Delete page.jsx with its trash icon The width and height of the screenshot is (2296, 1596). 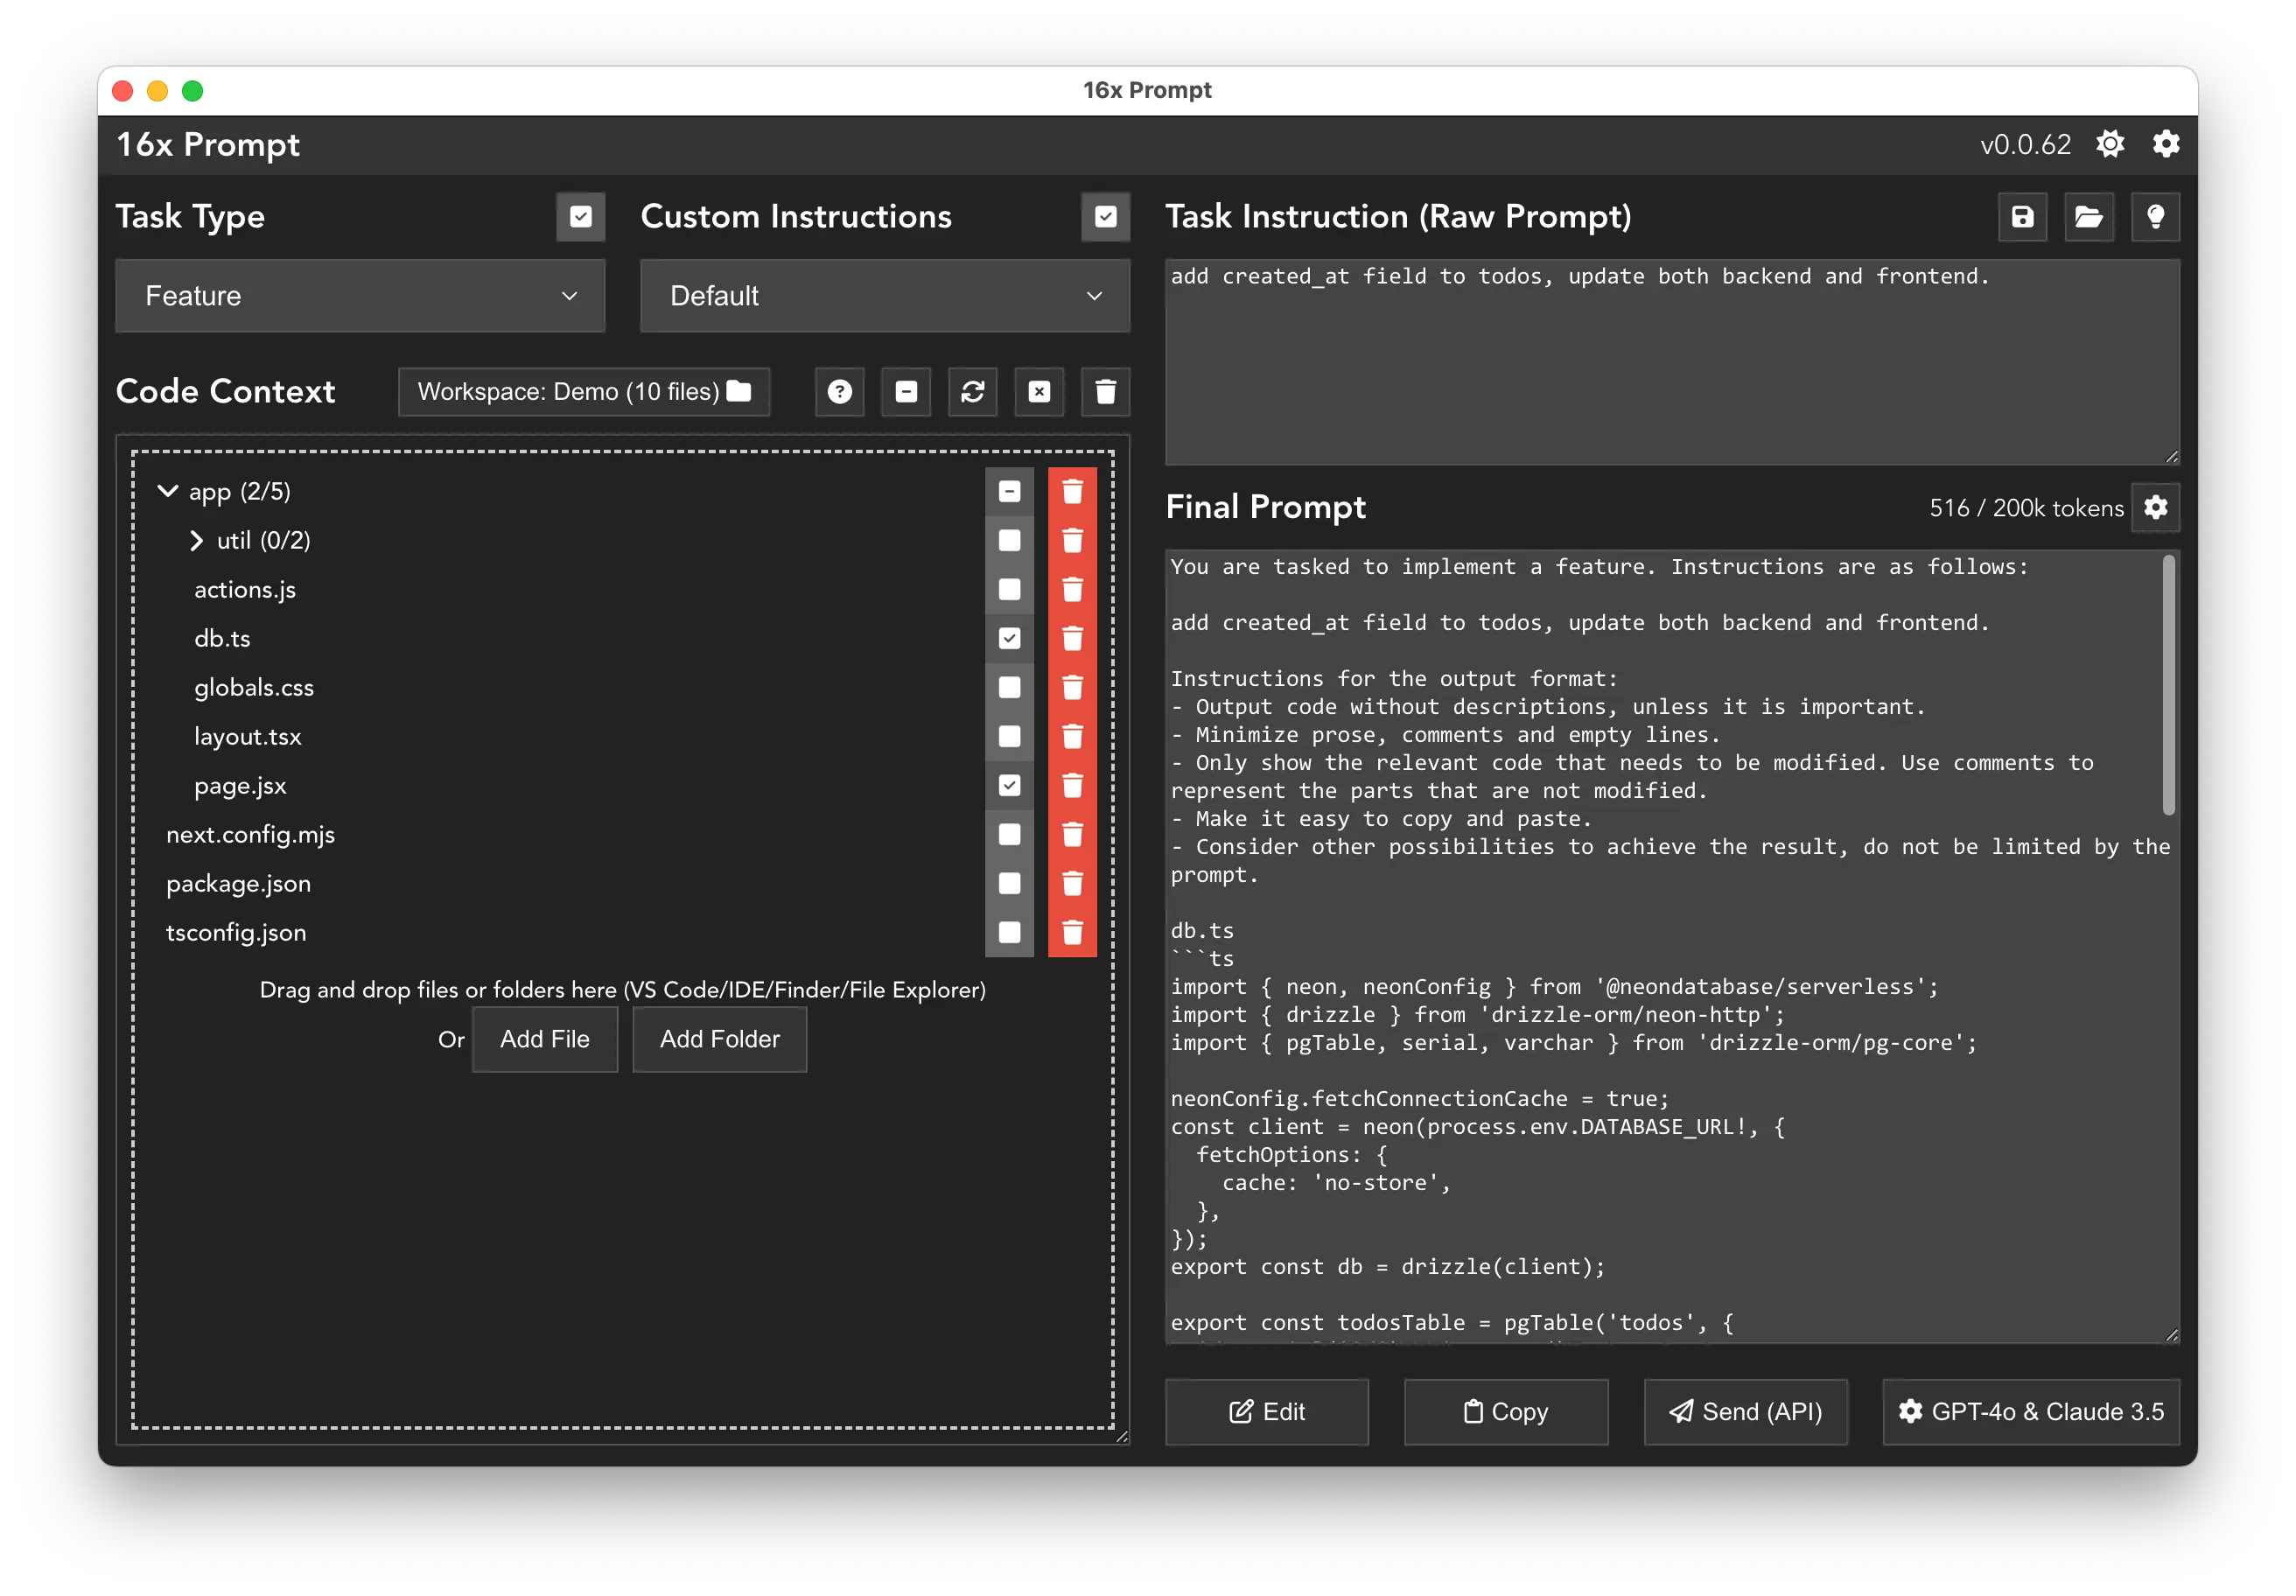click(x=1072, y=785)
